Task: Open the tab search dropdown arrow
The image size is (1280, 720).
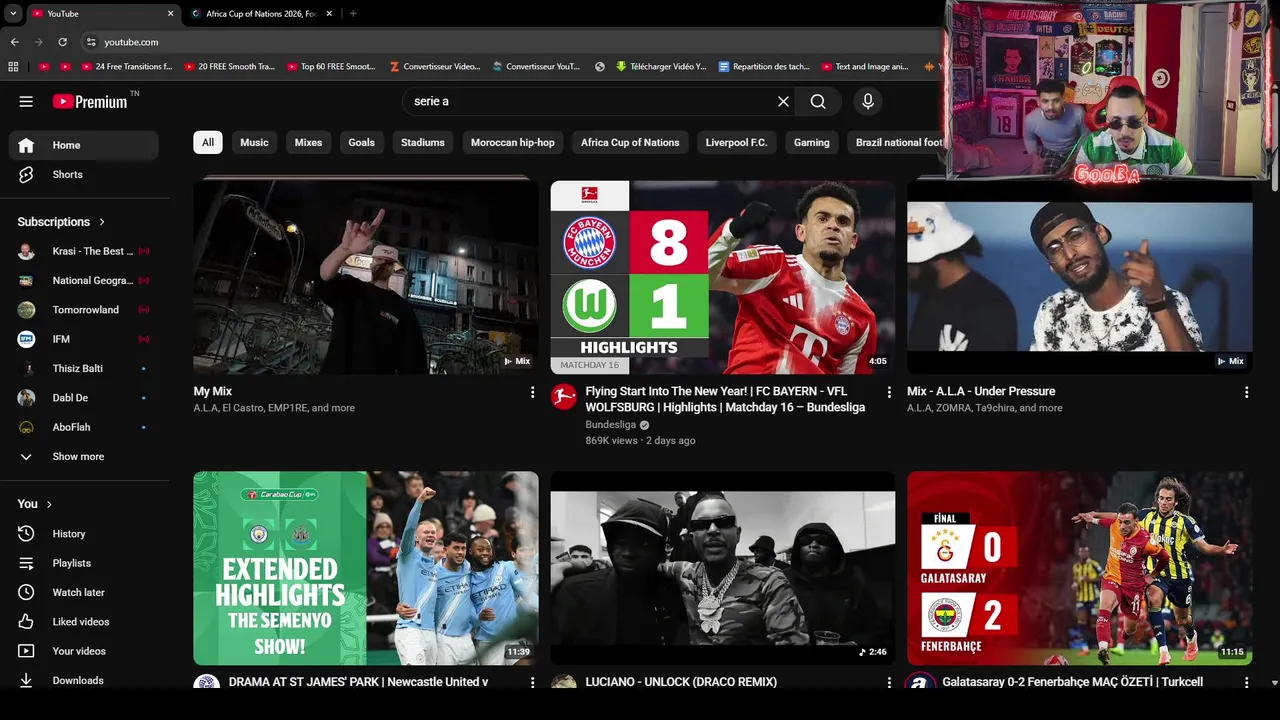Action: click(x=13, y=14)
